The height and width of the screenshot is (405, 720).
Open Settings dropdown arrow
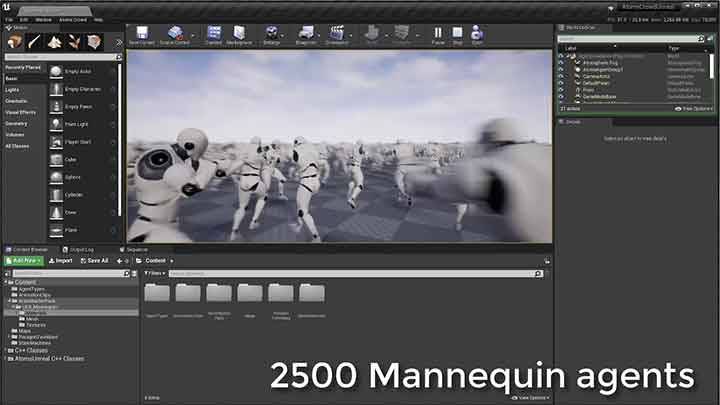pos(282,36)
